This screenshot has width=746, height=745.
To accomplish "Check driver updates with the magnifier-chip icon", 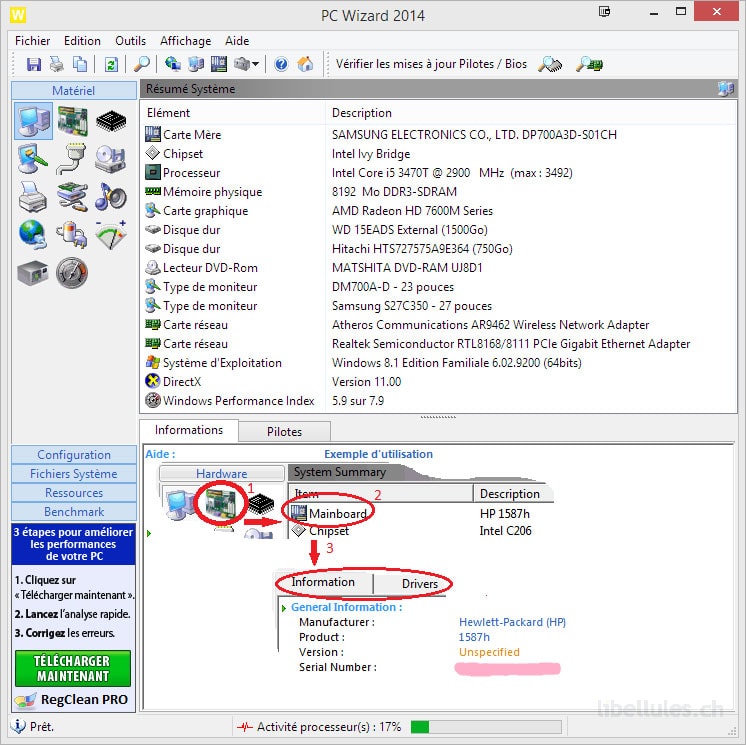I will (550, 64).
